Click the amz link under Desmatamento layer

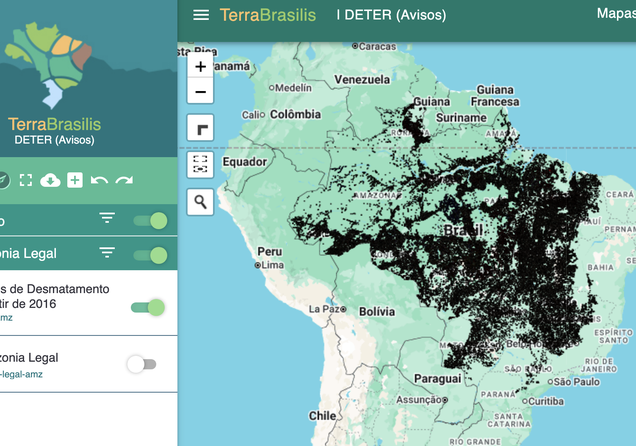(x=6, y=317)
